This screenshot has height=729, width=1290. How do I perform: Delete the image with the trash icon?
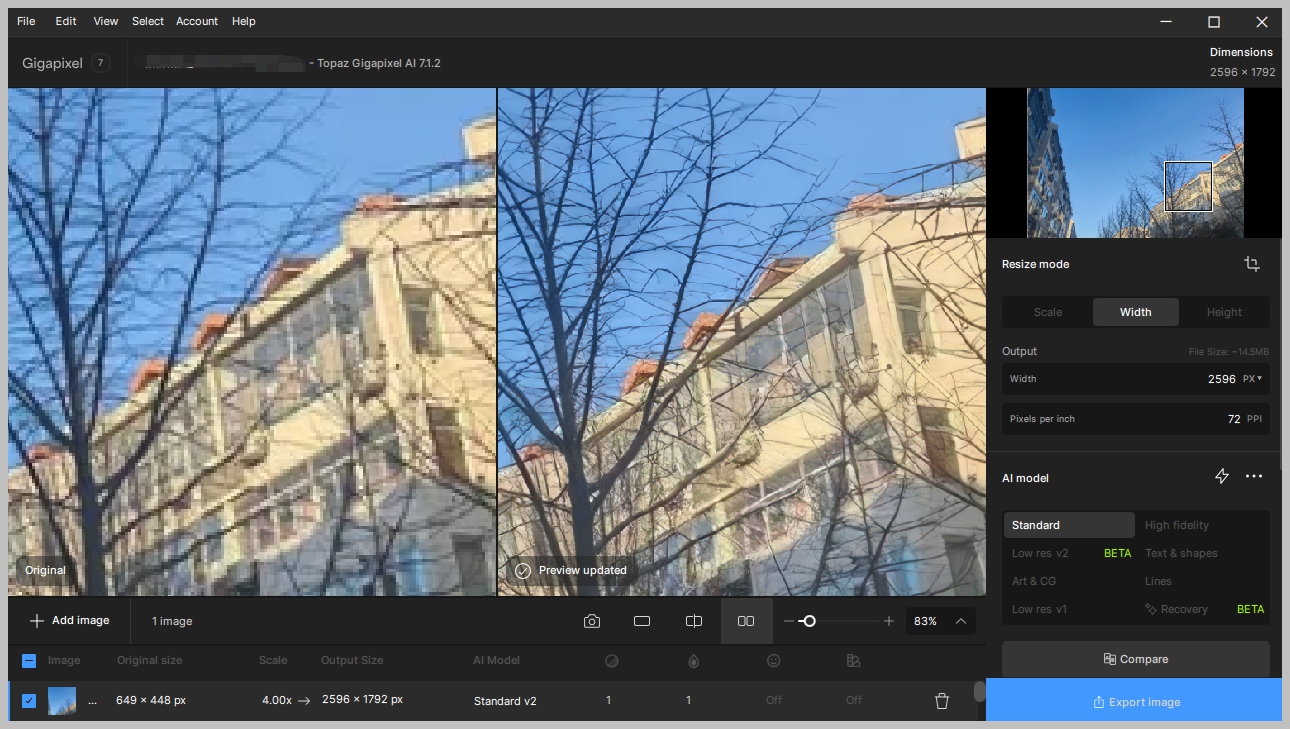pos(941,701)
